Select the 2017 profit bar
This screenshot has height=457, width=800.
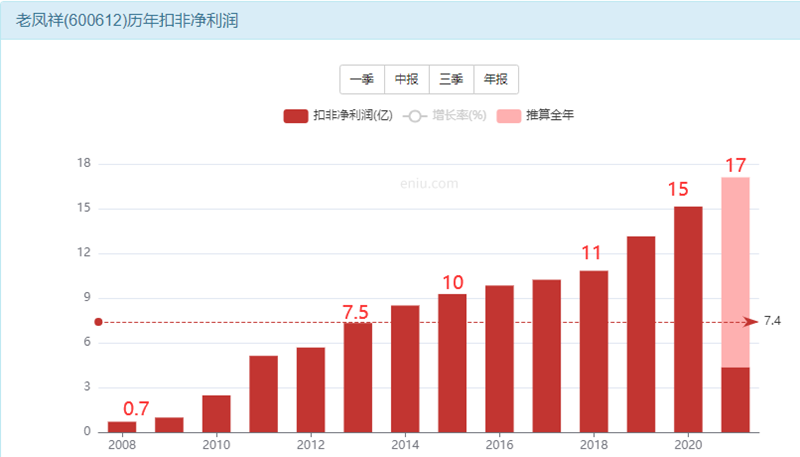547,356
